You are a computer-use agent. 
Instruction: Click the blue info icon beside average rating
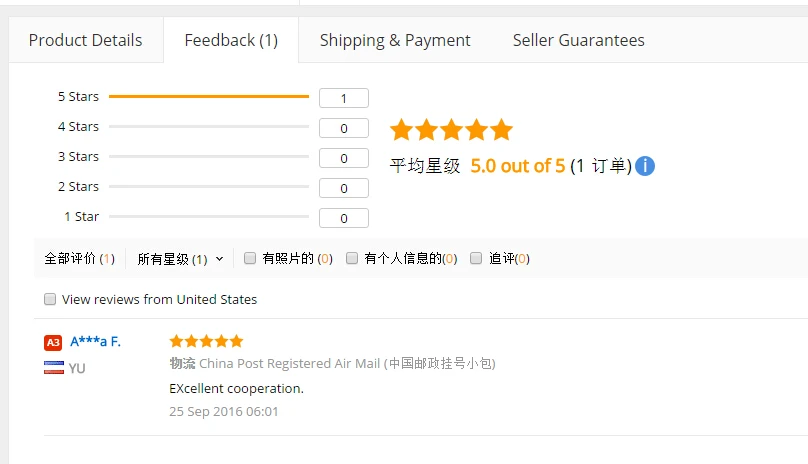tap(645, 166)
